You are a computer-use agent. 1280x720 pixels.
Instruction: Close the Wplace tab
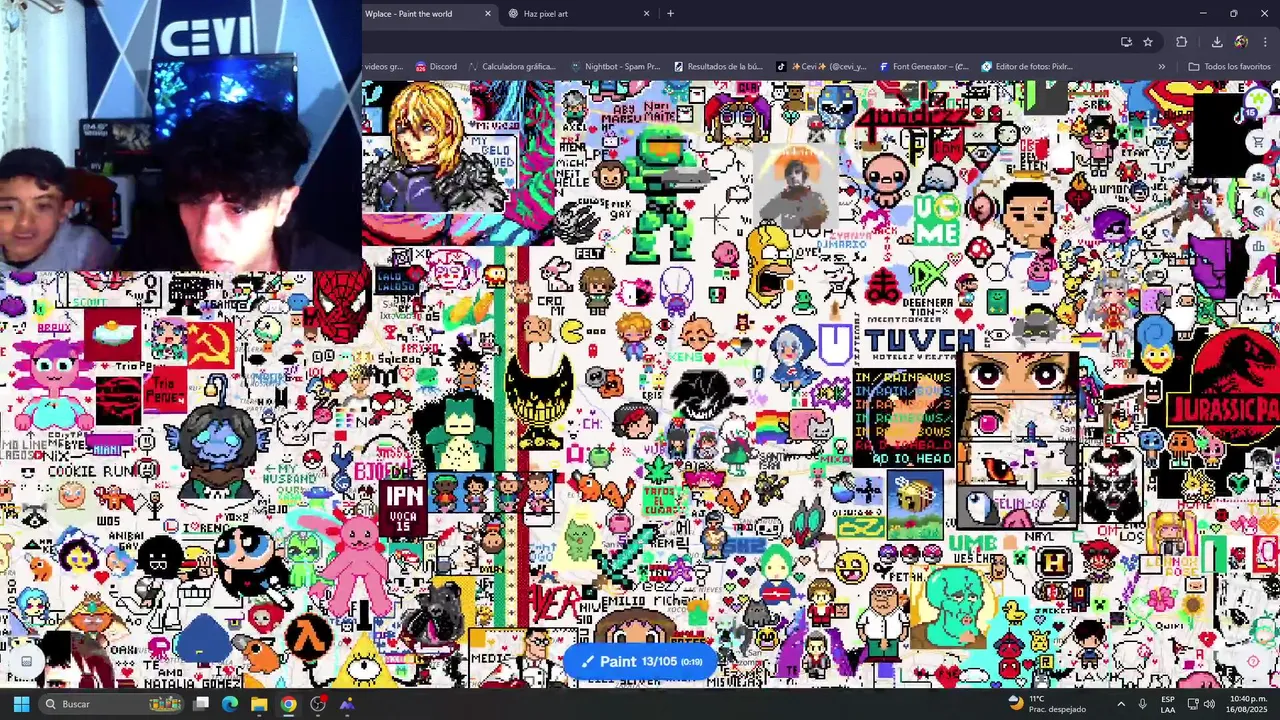[x=488, y=14]
